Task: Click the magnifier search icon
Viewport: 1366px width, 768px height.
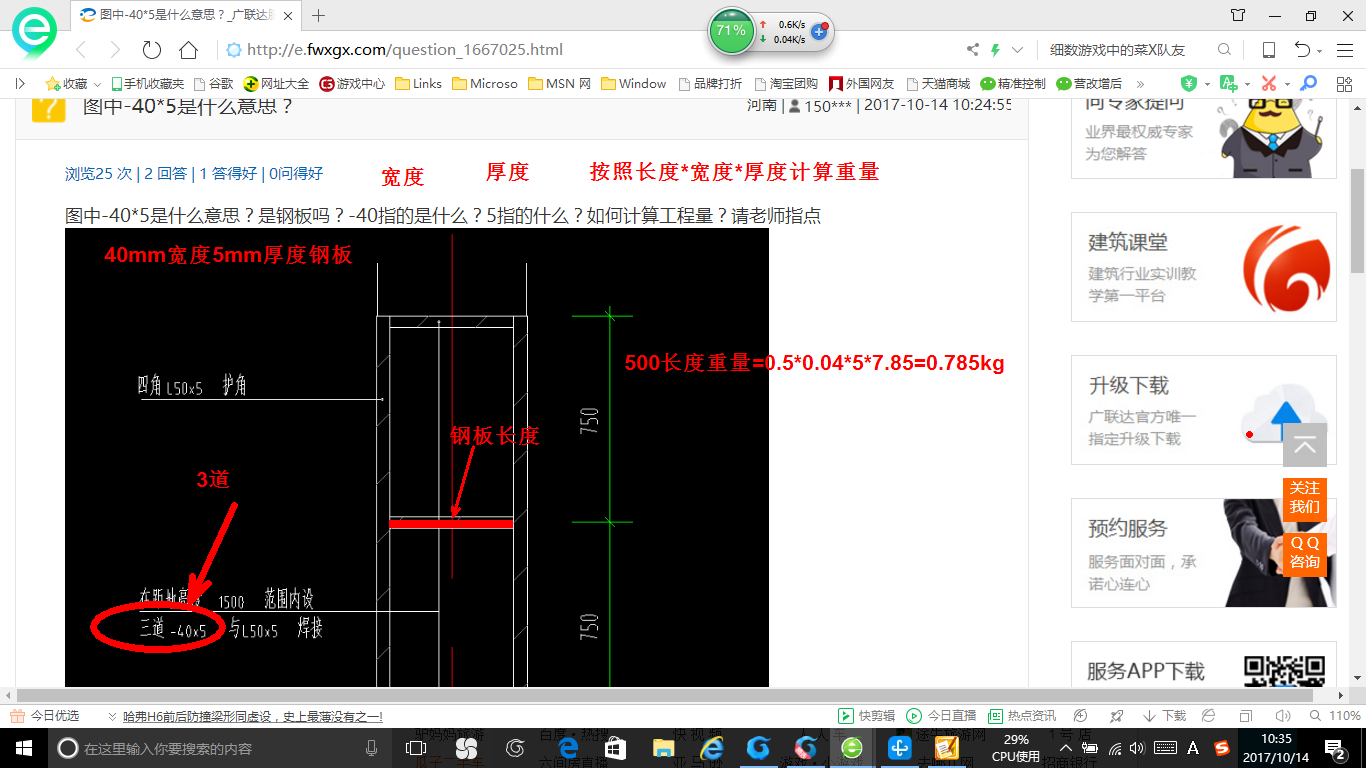Action: [x=1224, y=50]
